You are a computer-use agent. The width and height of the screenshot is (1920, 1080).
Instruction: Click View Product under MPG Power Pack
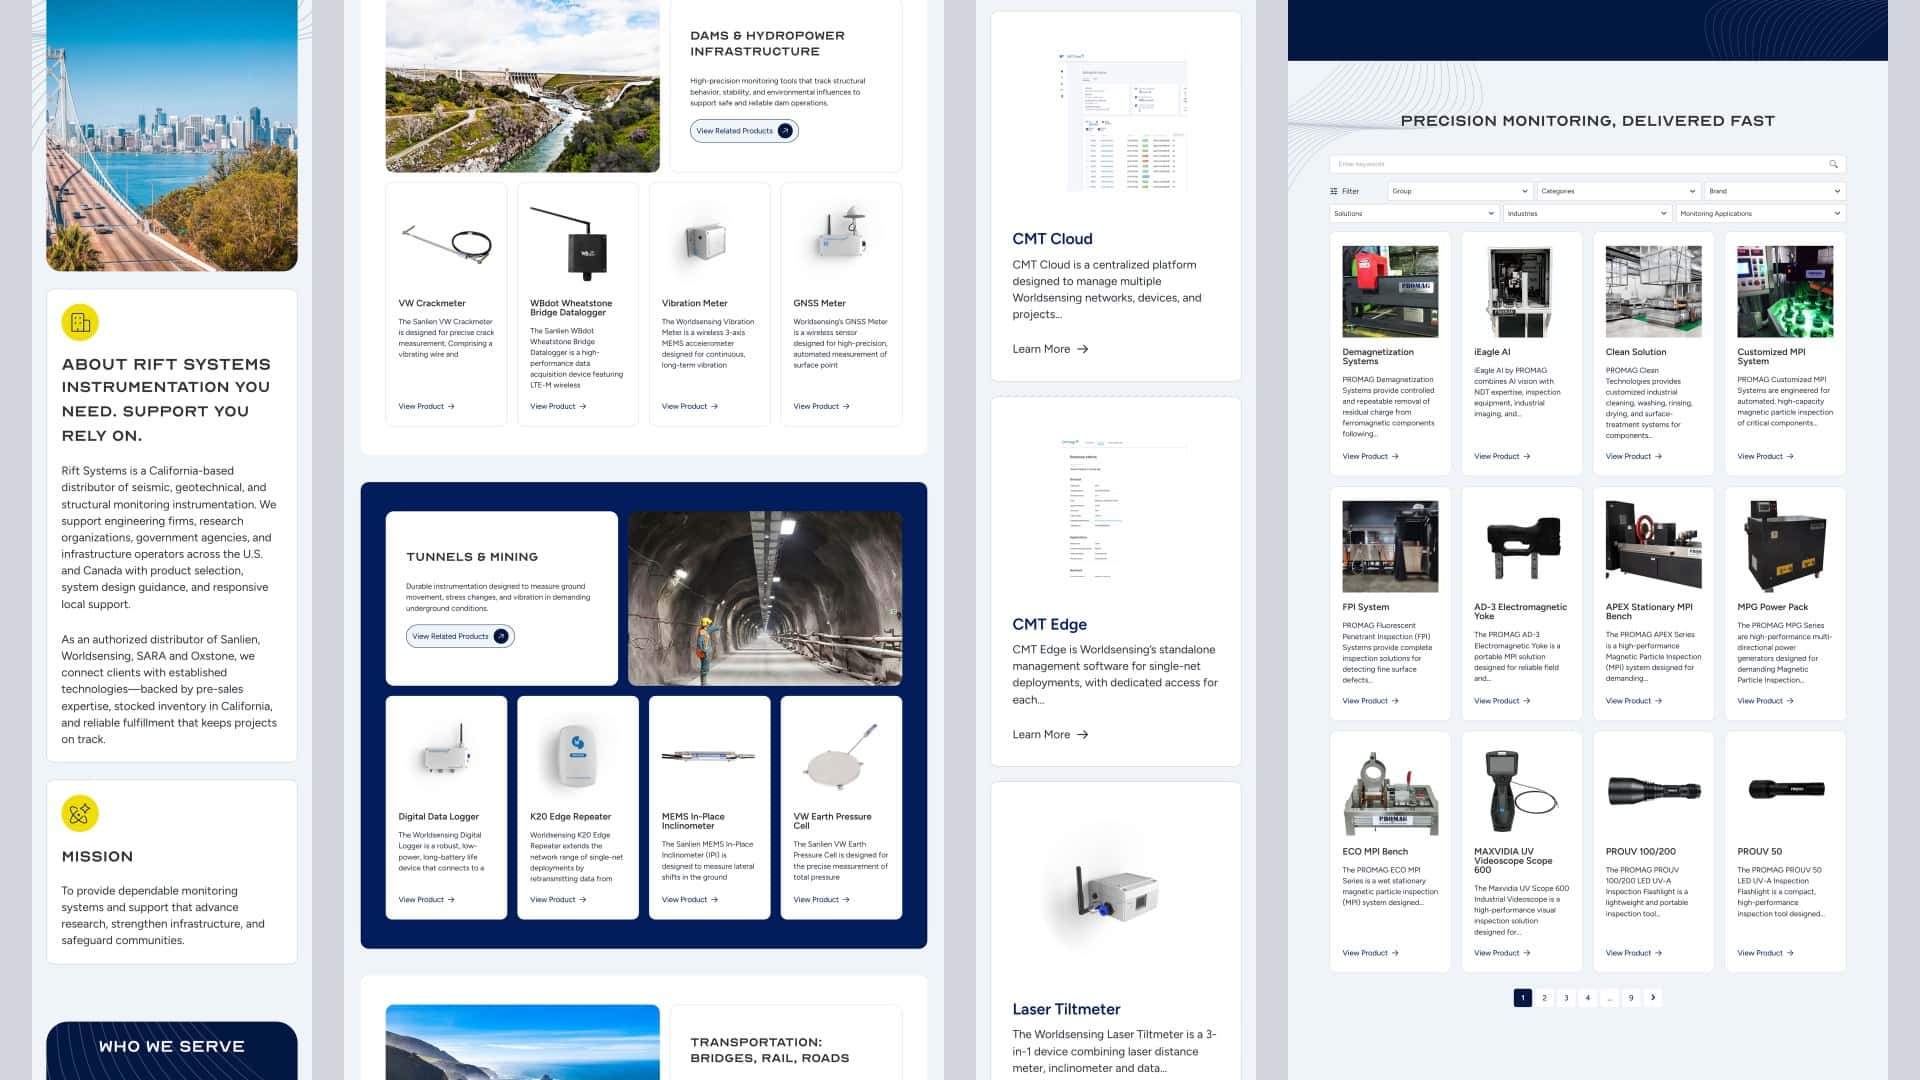coord(1765,701)
